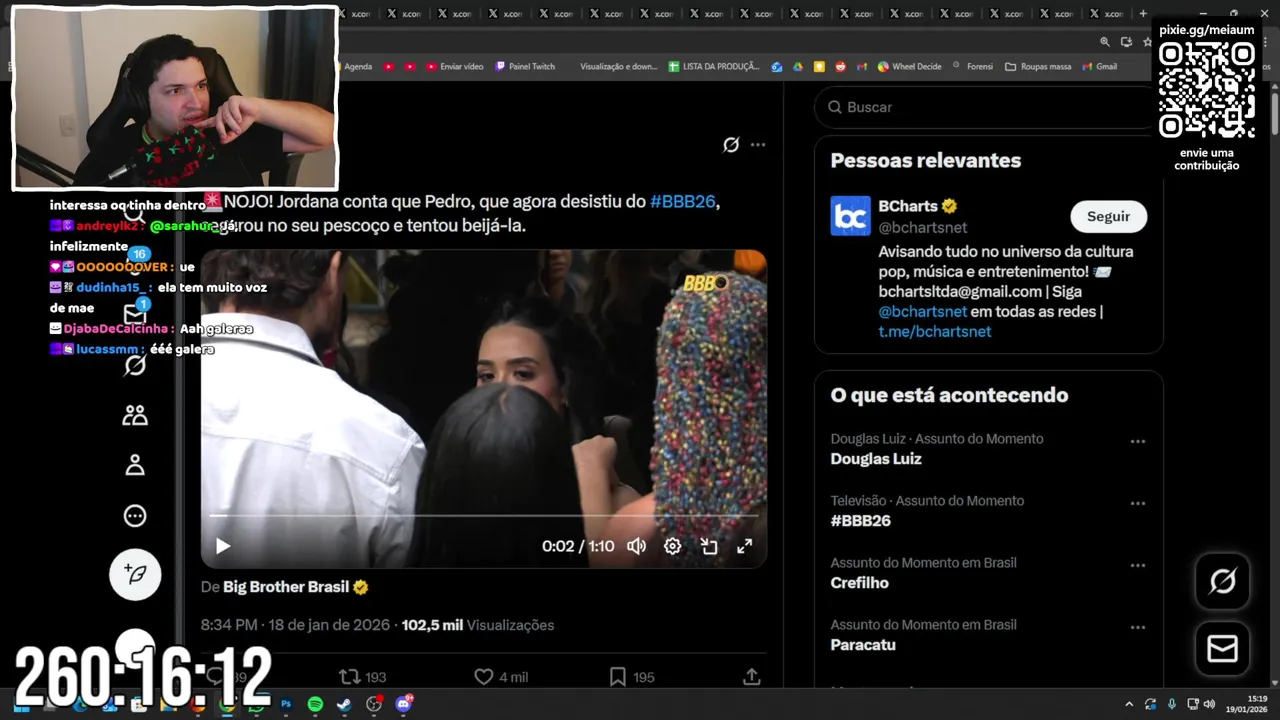Viewport: 1280px width, 720px height.
Task: Open more options for Paracatu trend
Action: (x=1137, y=627)
